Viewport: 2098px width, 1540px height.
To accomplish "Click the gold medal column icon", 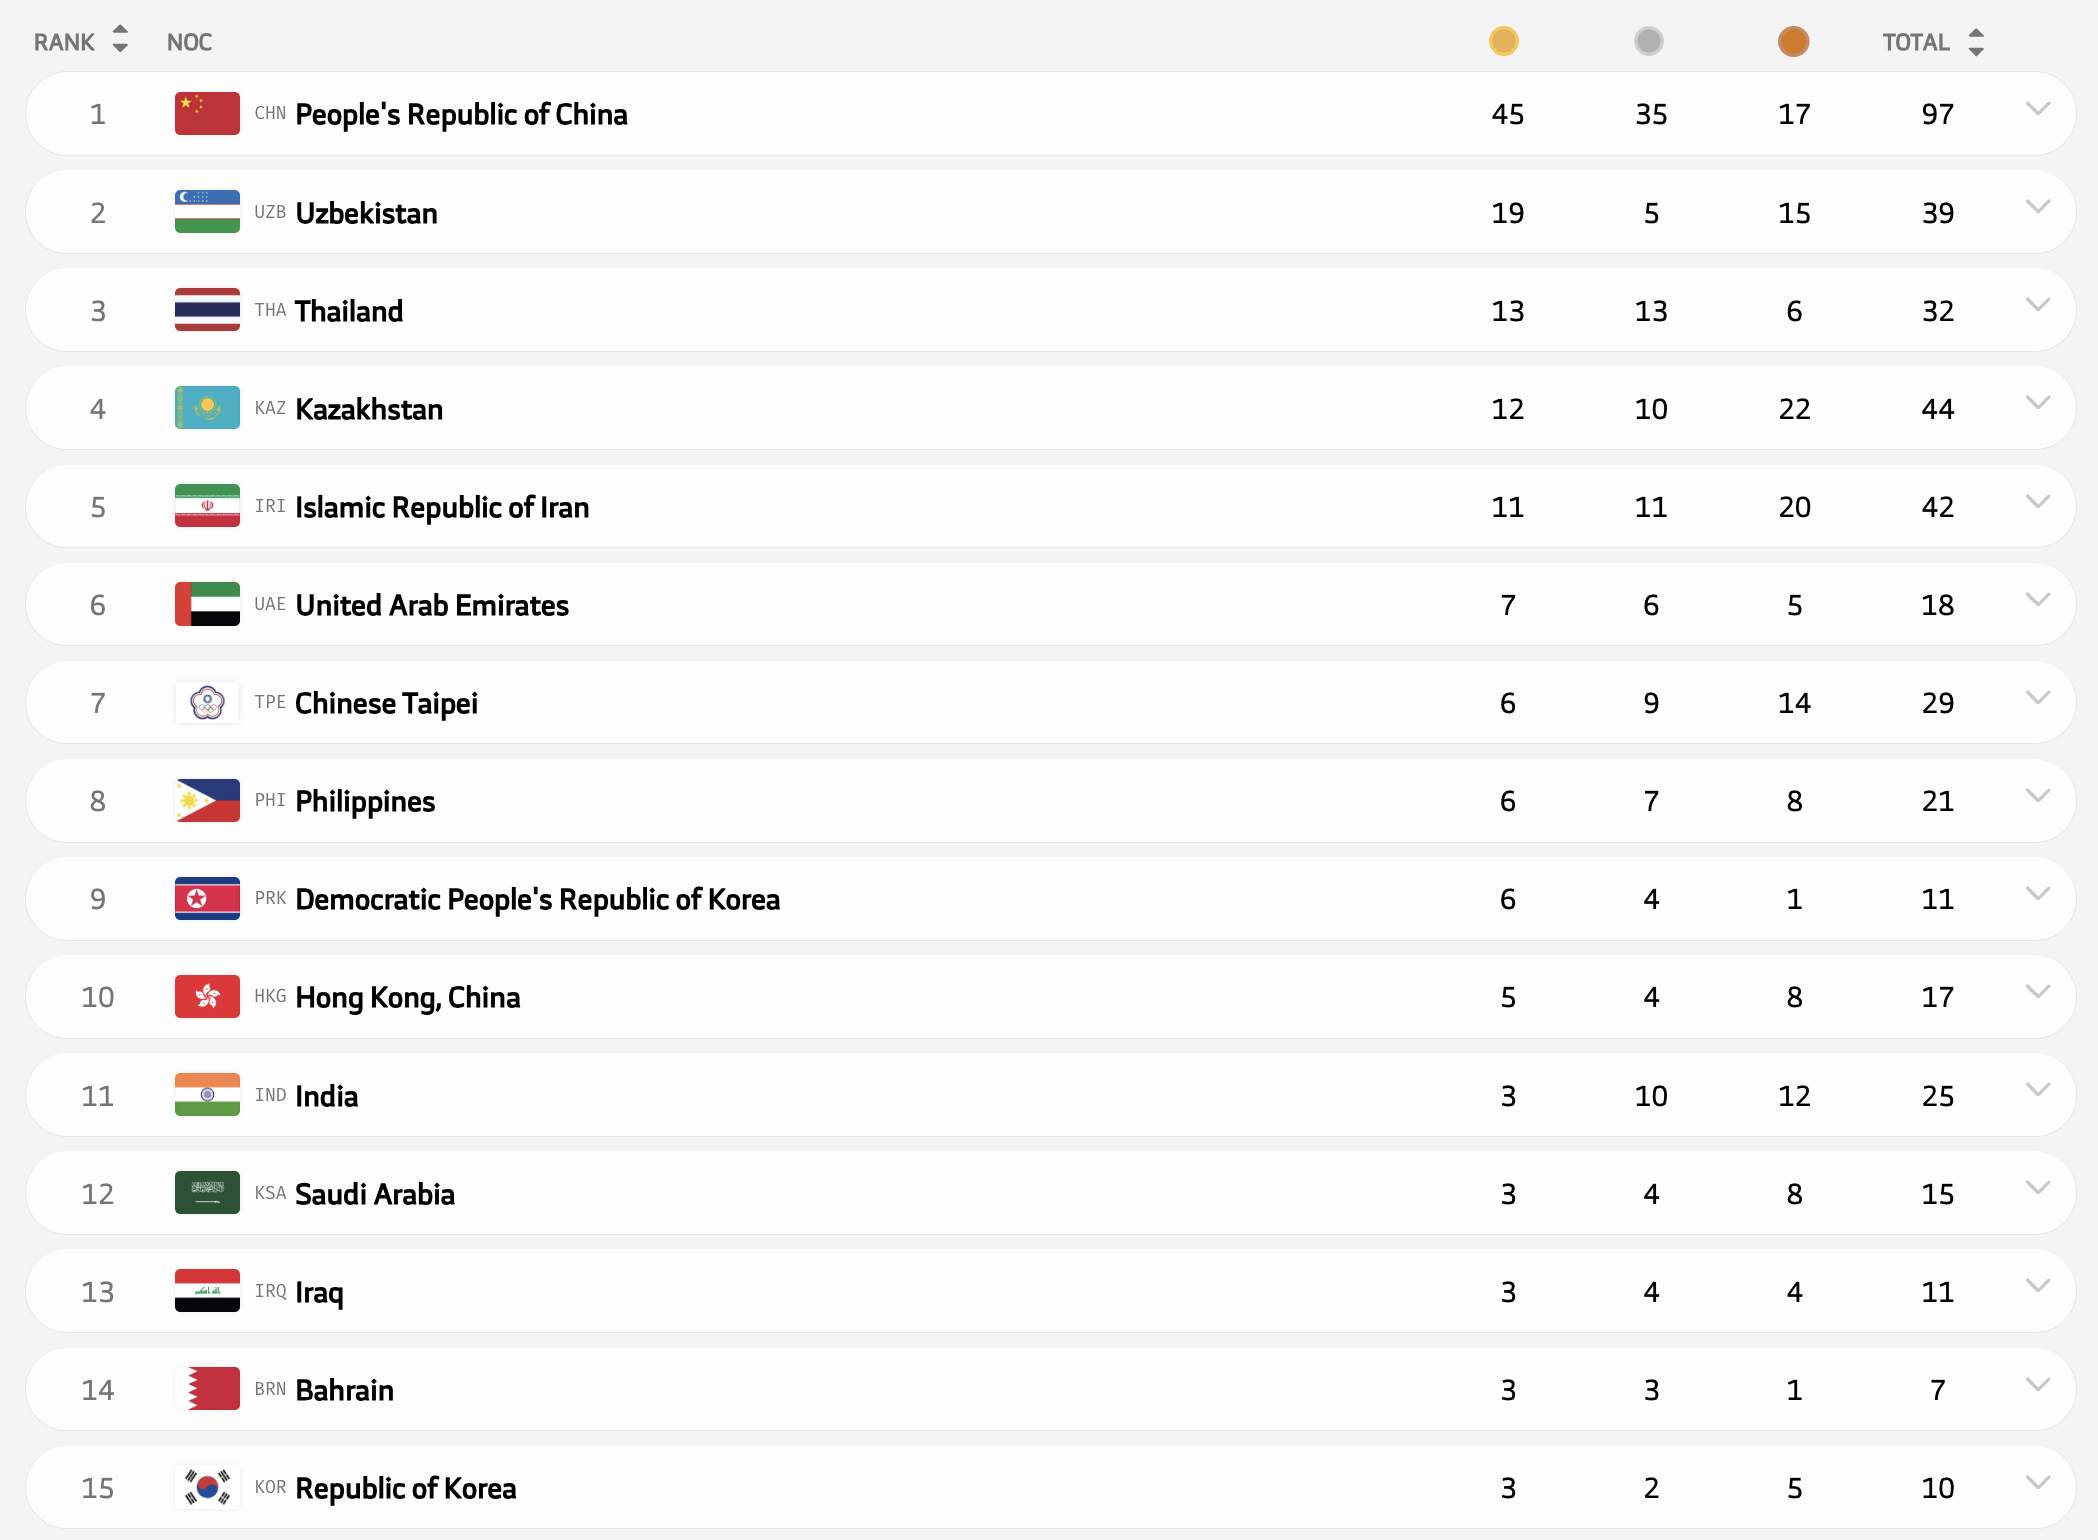I will 1503,41.
